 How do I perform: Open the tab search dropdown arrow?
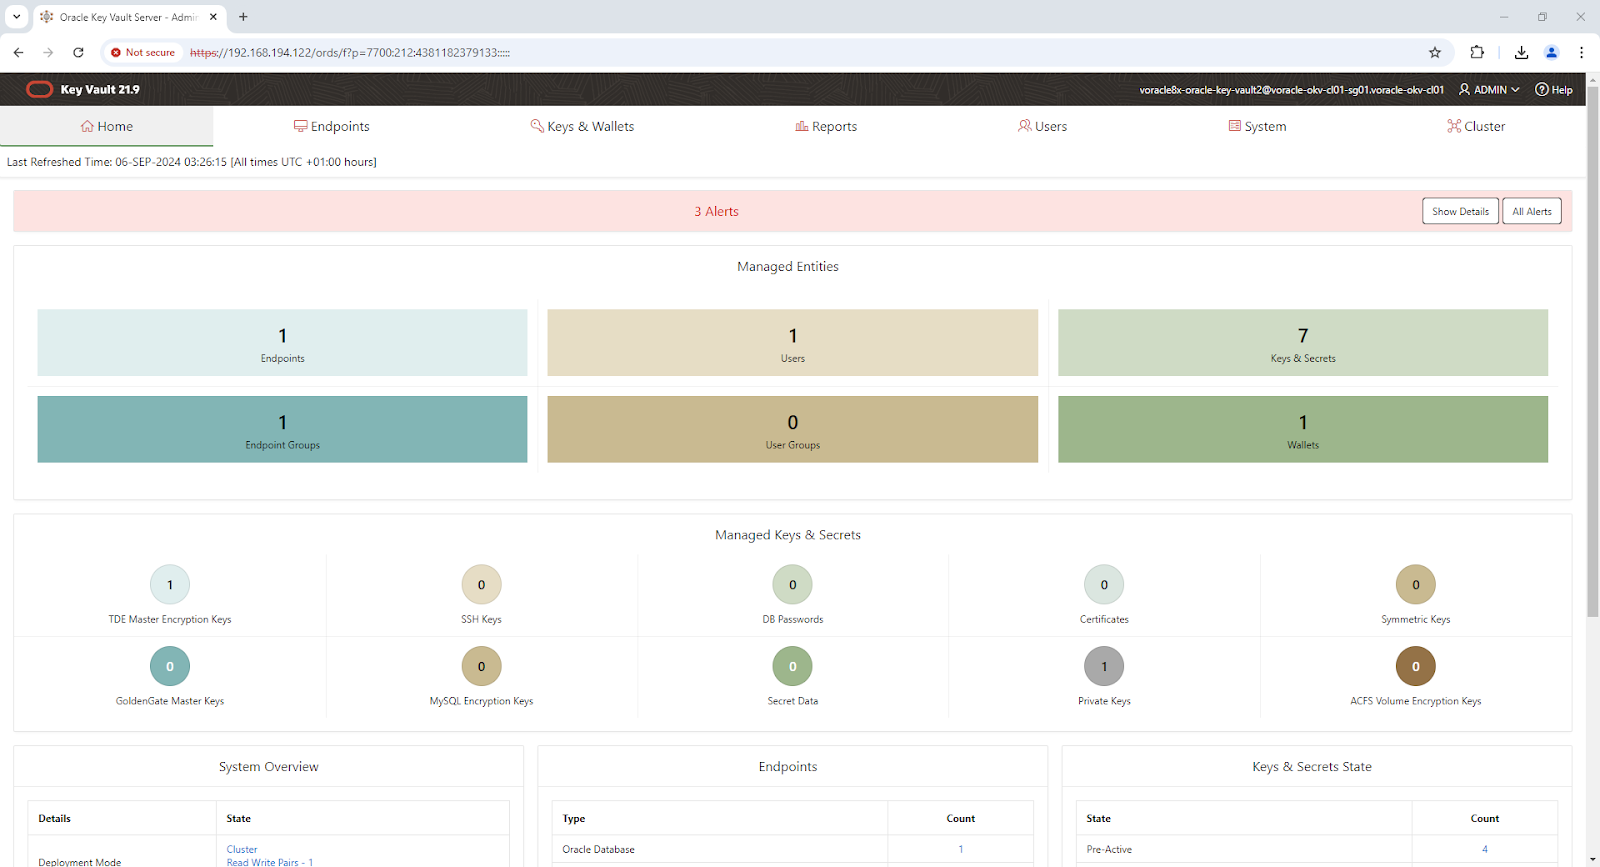16,17
